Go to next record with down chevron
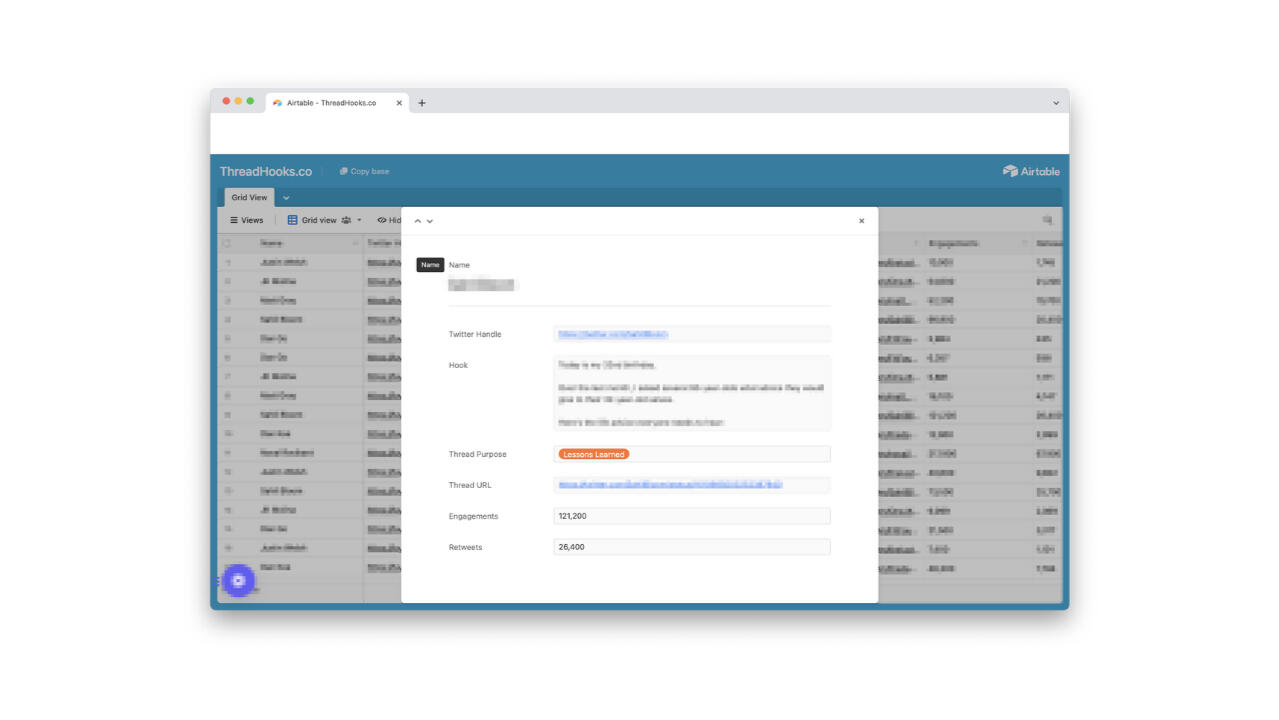 coord(430,221)
